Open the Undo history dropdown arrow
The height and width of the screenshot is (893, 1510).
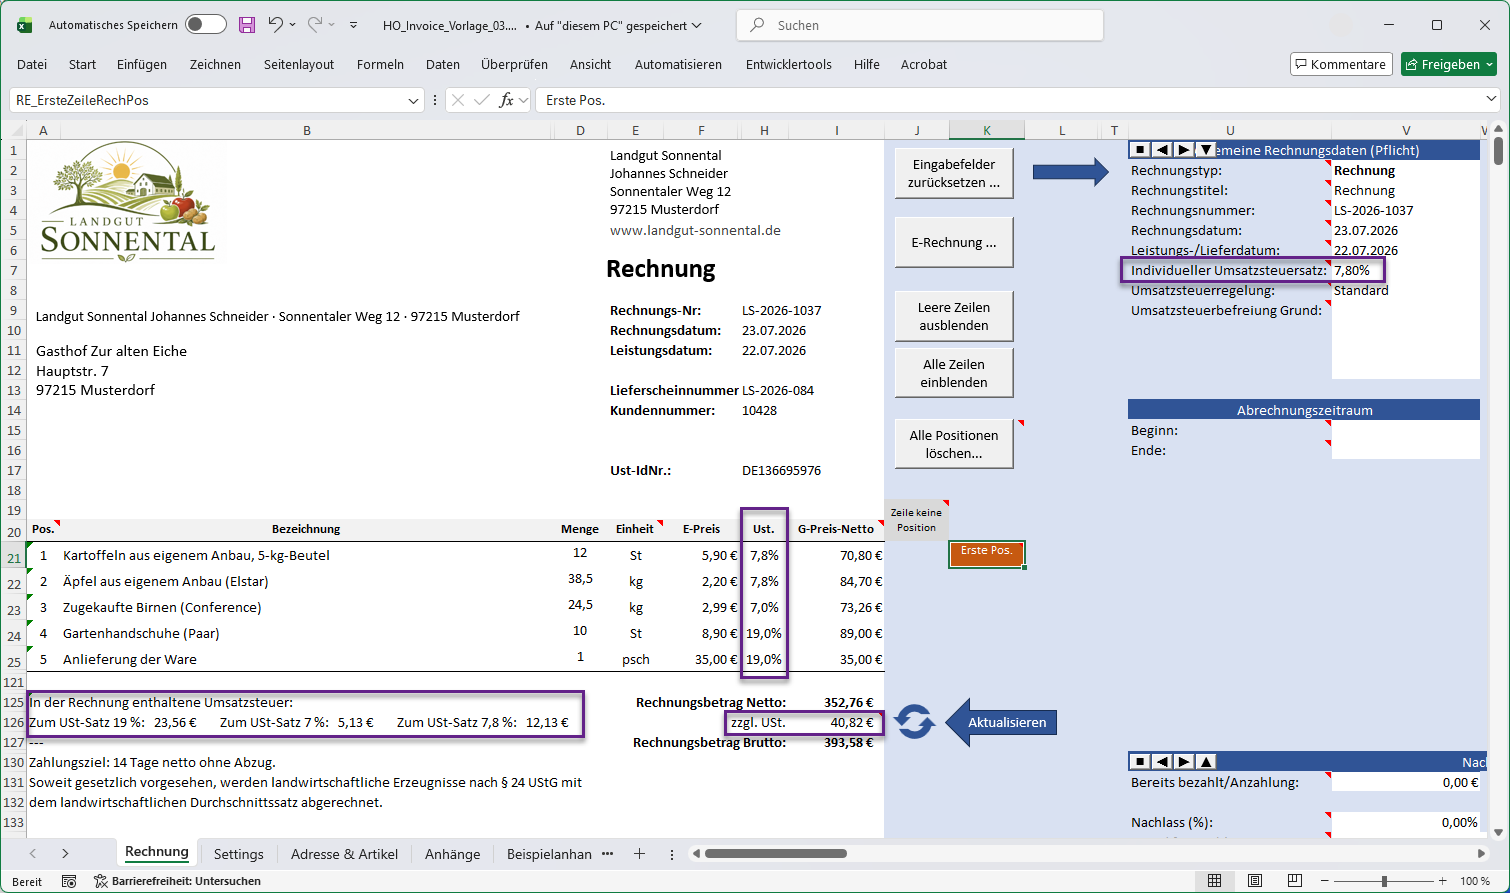[x=293, y=25]
